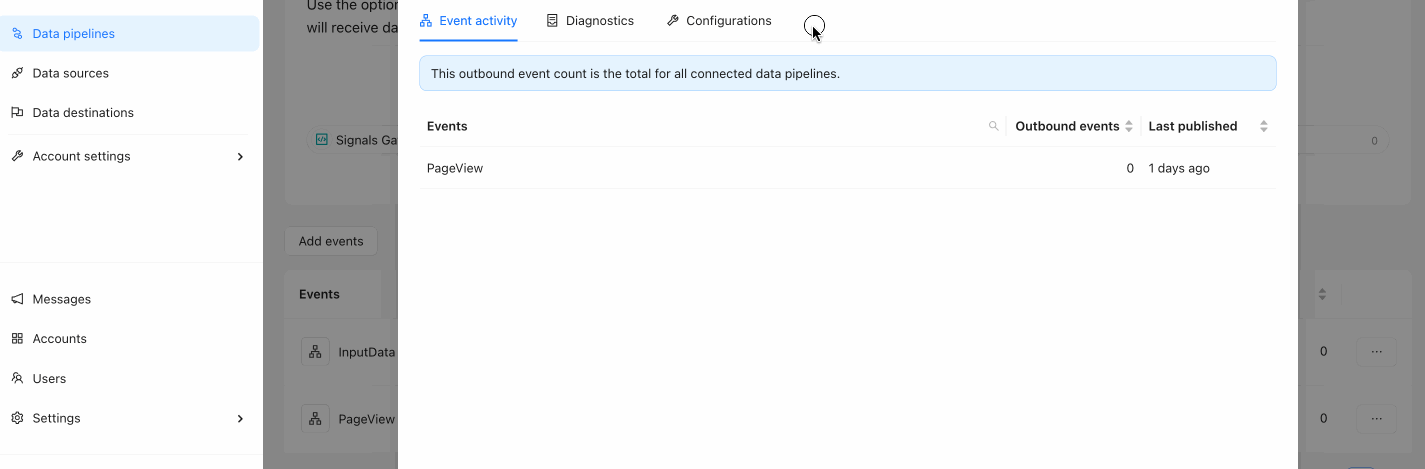1425x469 pixels.
Task: Click the Messages megaphone icon
Action: point(17,299)
